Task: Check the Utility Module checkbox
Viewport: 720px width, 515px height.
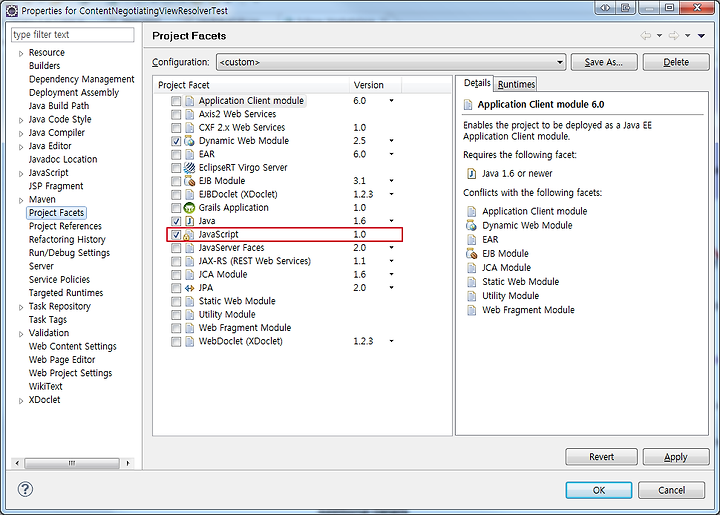Action: click(x=176, y=315)
